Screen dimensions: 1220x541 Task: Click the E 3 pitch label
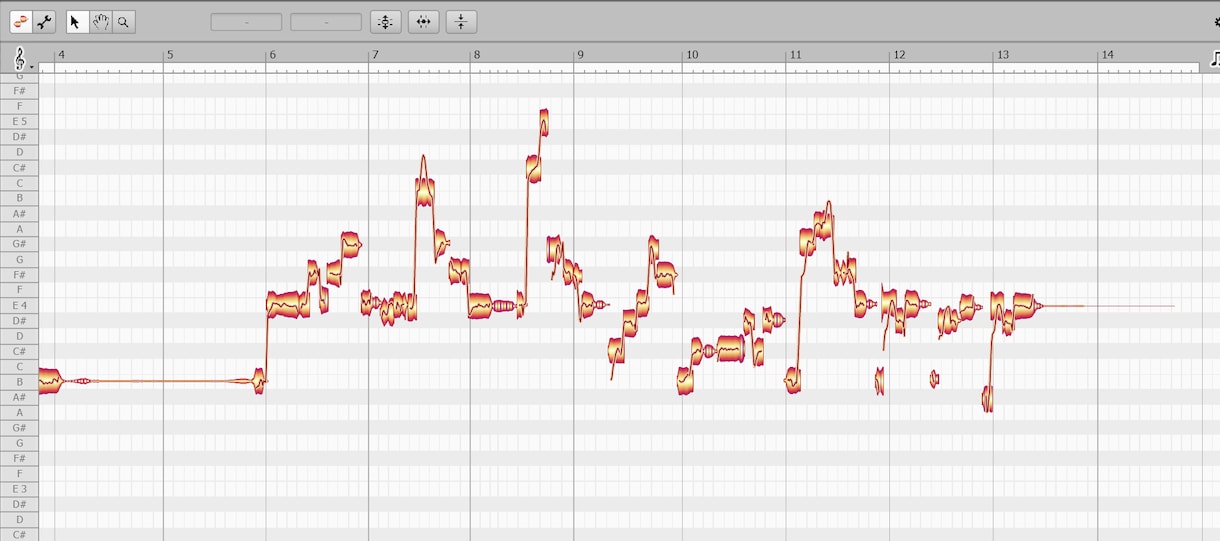(x=19, y=488)
